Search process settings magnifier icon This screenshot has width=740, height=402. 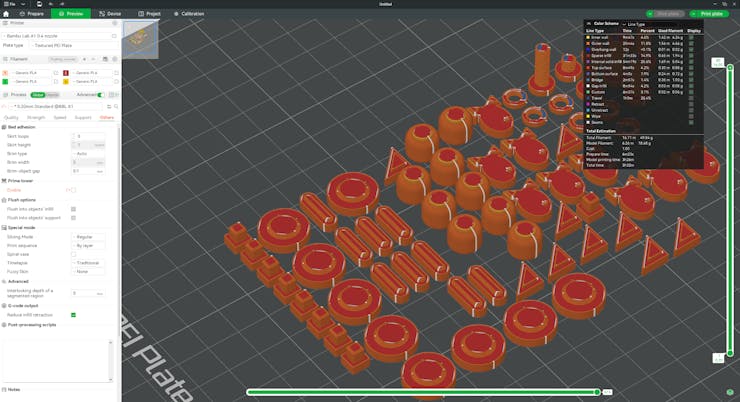[116, 107]
